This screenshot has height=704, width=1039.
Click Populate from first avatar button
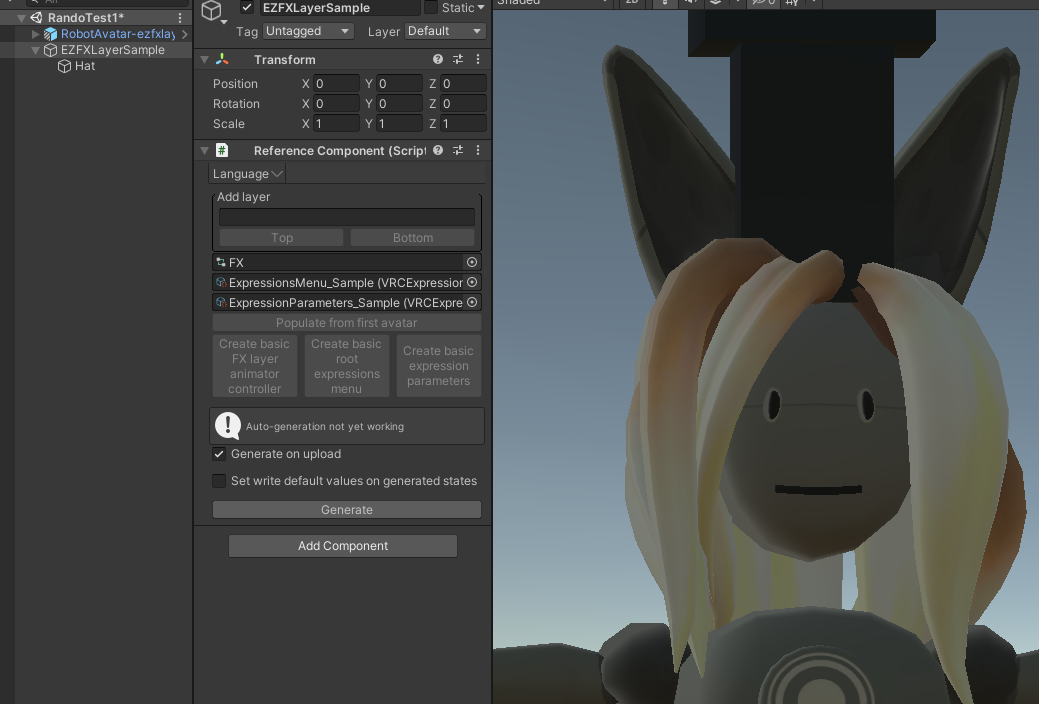coord(347,323)
